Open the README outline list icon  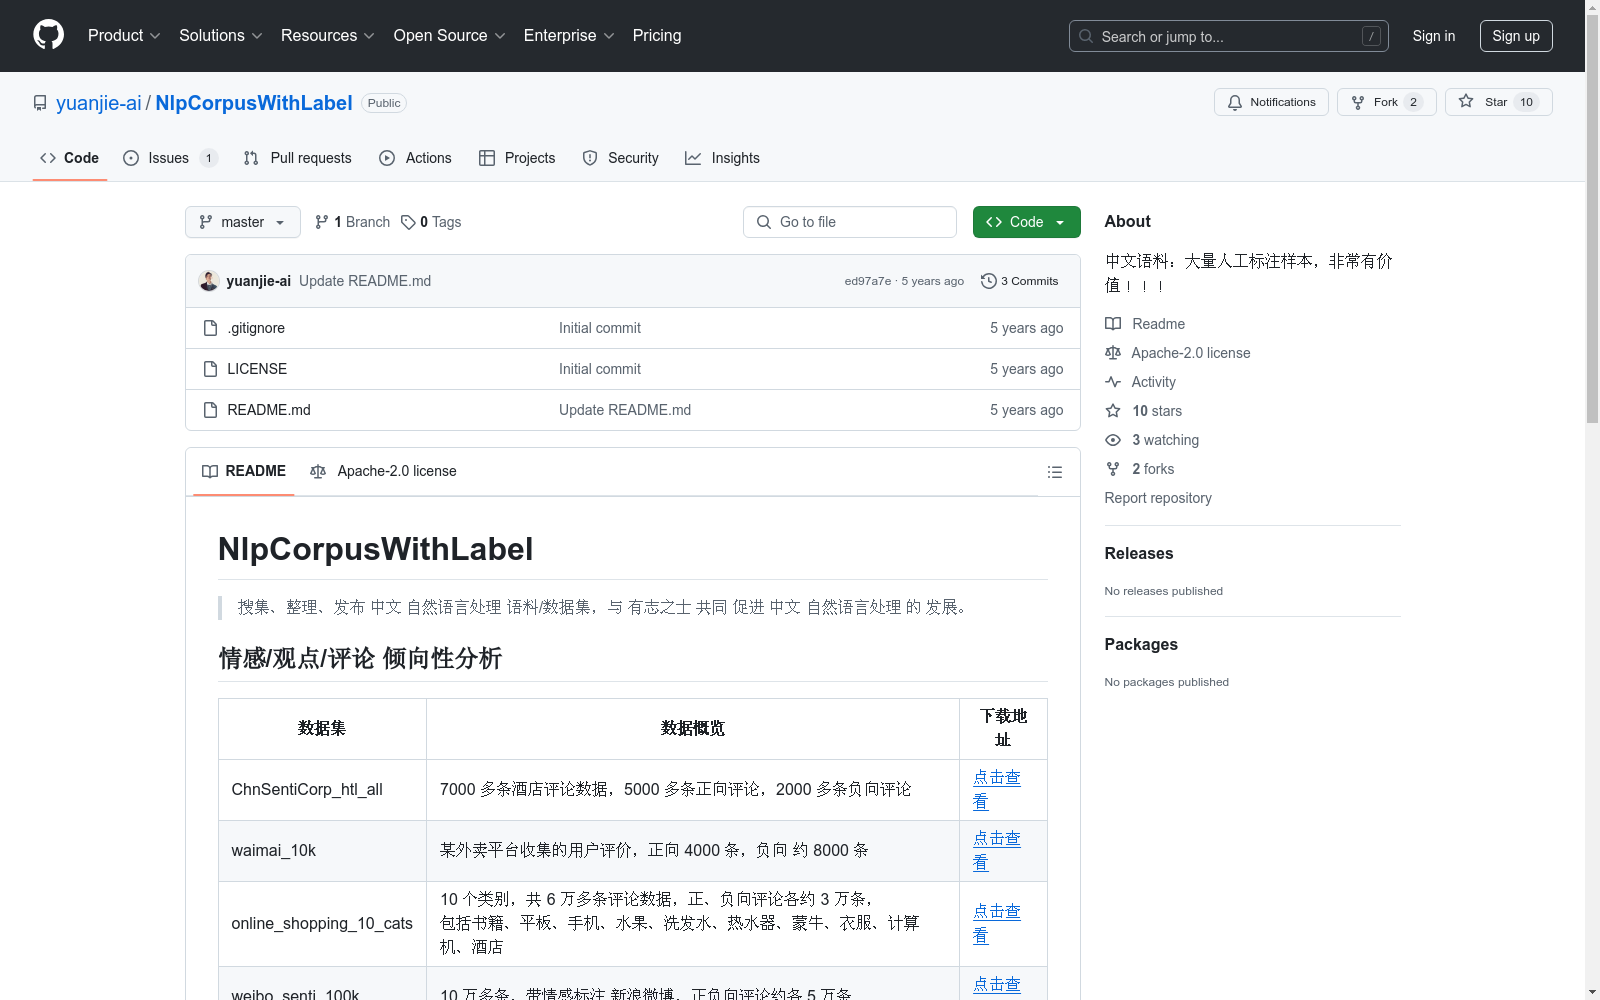coord(1055,472)
